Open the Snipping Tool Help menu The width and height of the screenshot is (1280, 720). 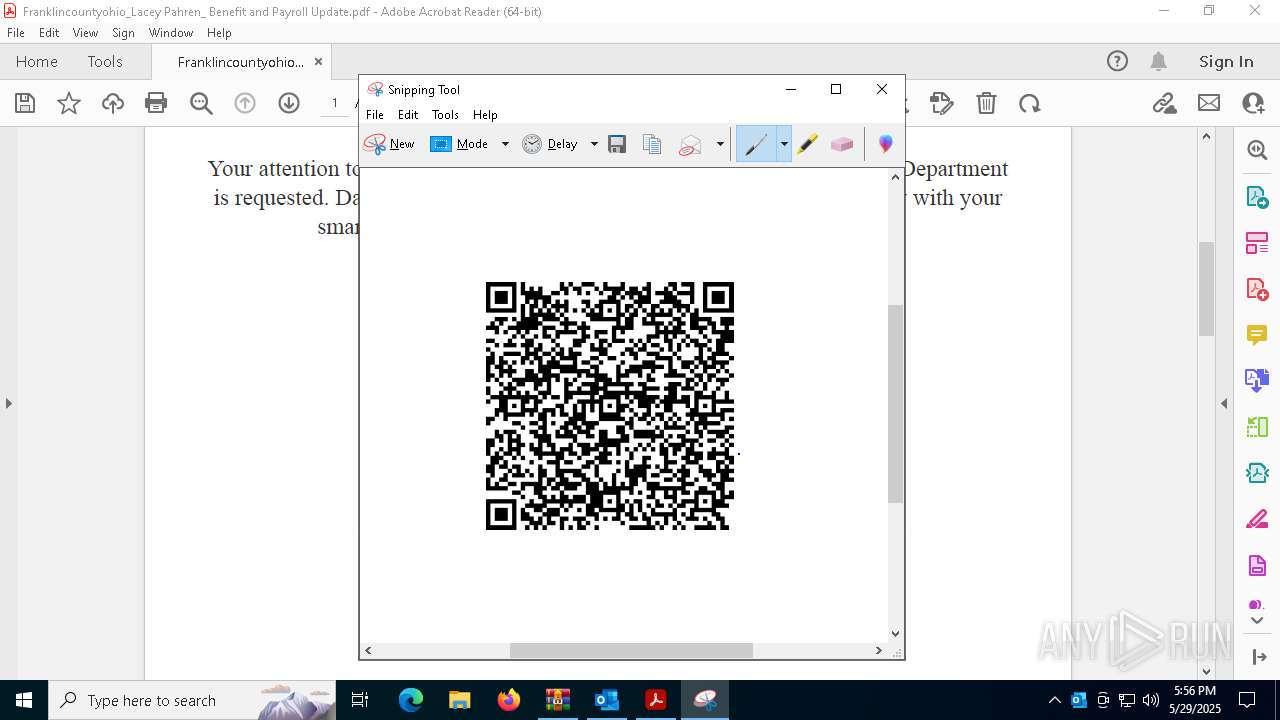pyautogui.click(x=485, y=115)
